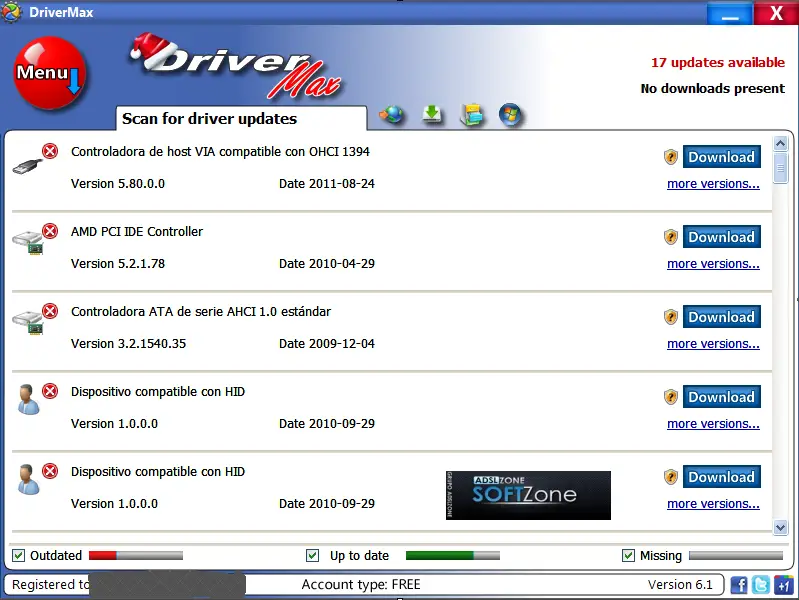Click the Google +1 icon
Viewport: 799px width, 600px height.
[x=784, y=585]
